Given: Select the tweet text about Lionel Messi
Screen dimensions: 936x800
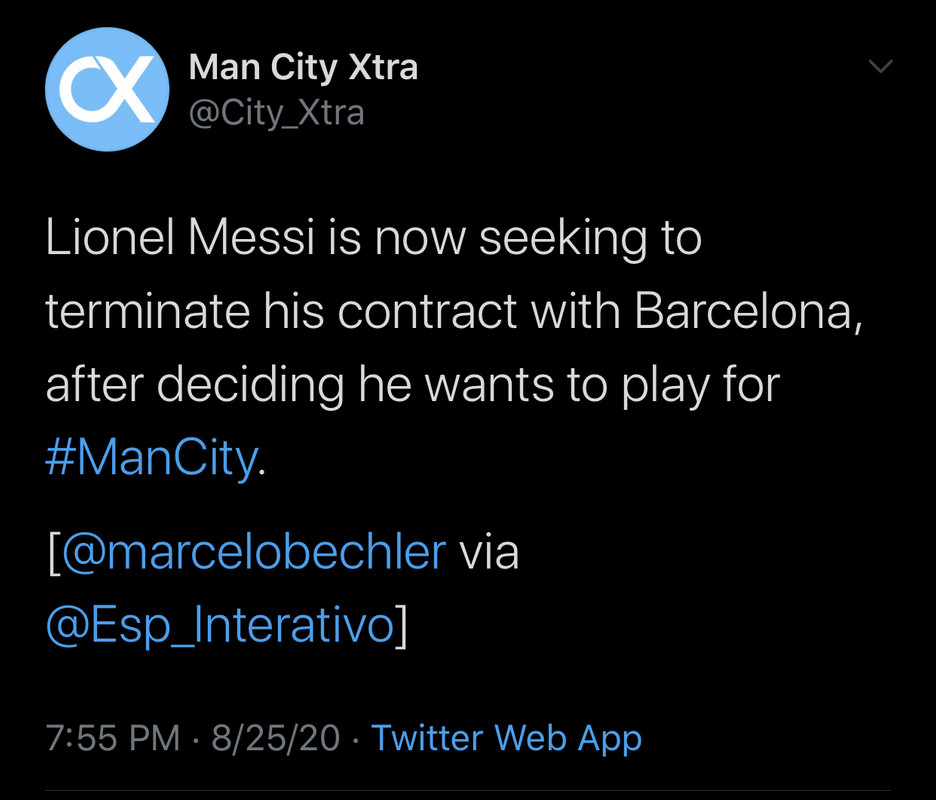Looking at the screenshot, I should [x=454, y=348].
